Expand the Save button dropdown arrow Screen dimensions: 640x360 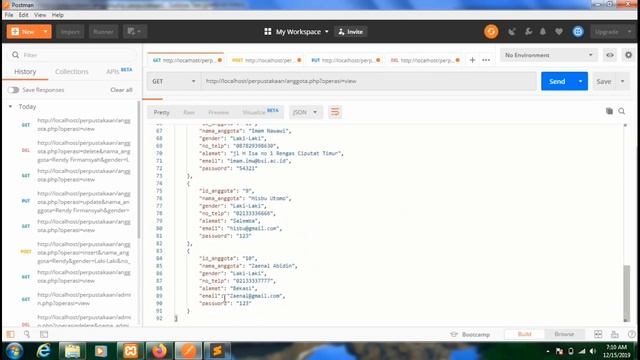pyautogui.click(x=622, y=81)
